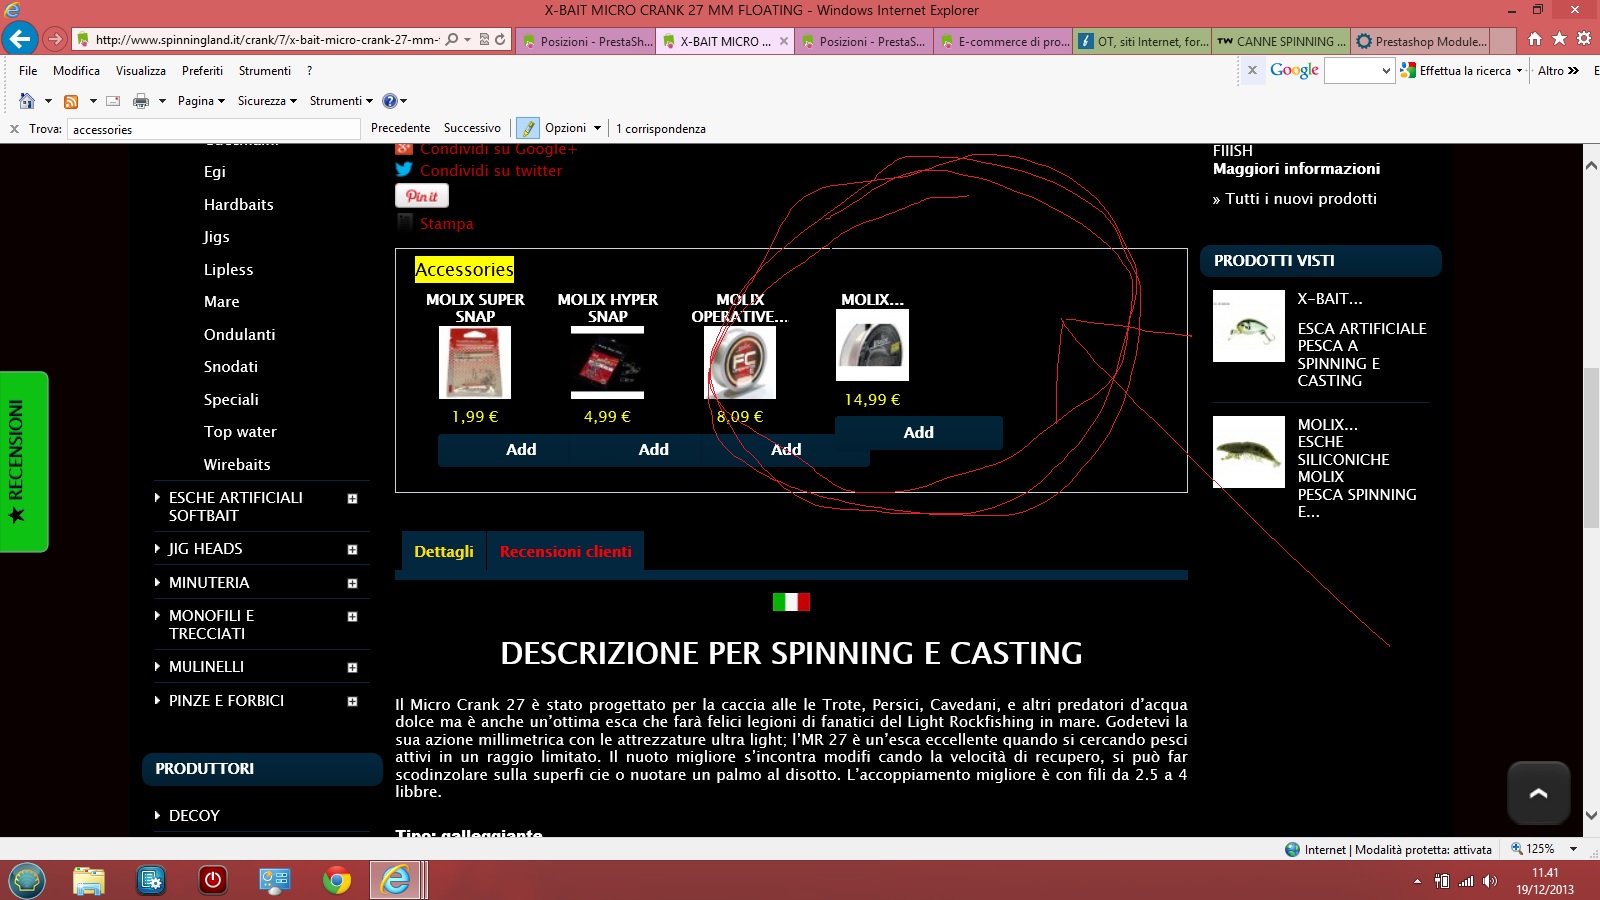Add MOLIX HYPER SNAP to cart
Viewport: 1600px width, 900px height.
point(654,450)
